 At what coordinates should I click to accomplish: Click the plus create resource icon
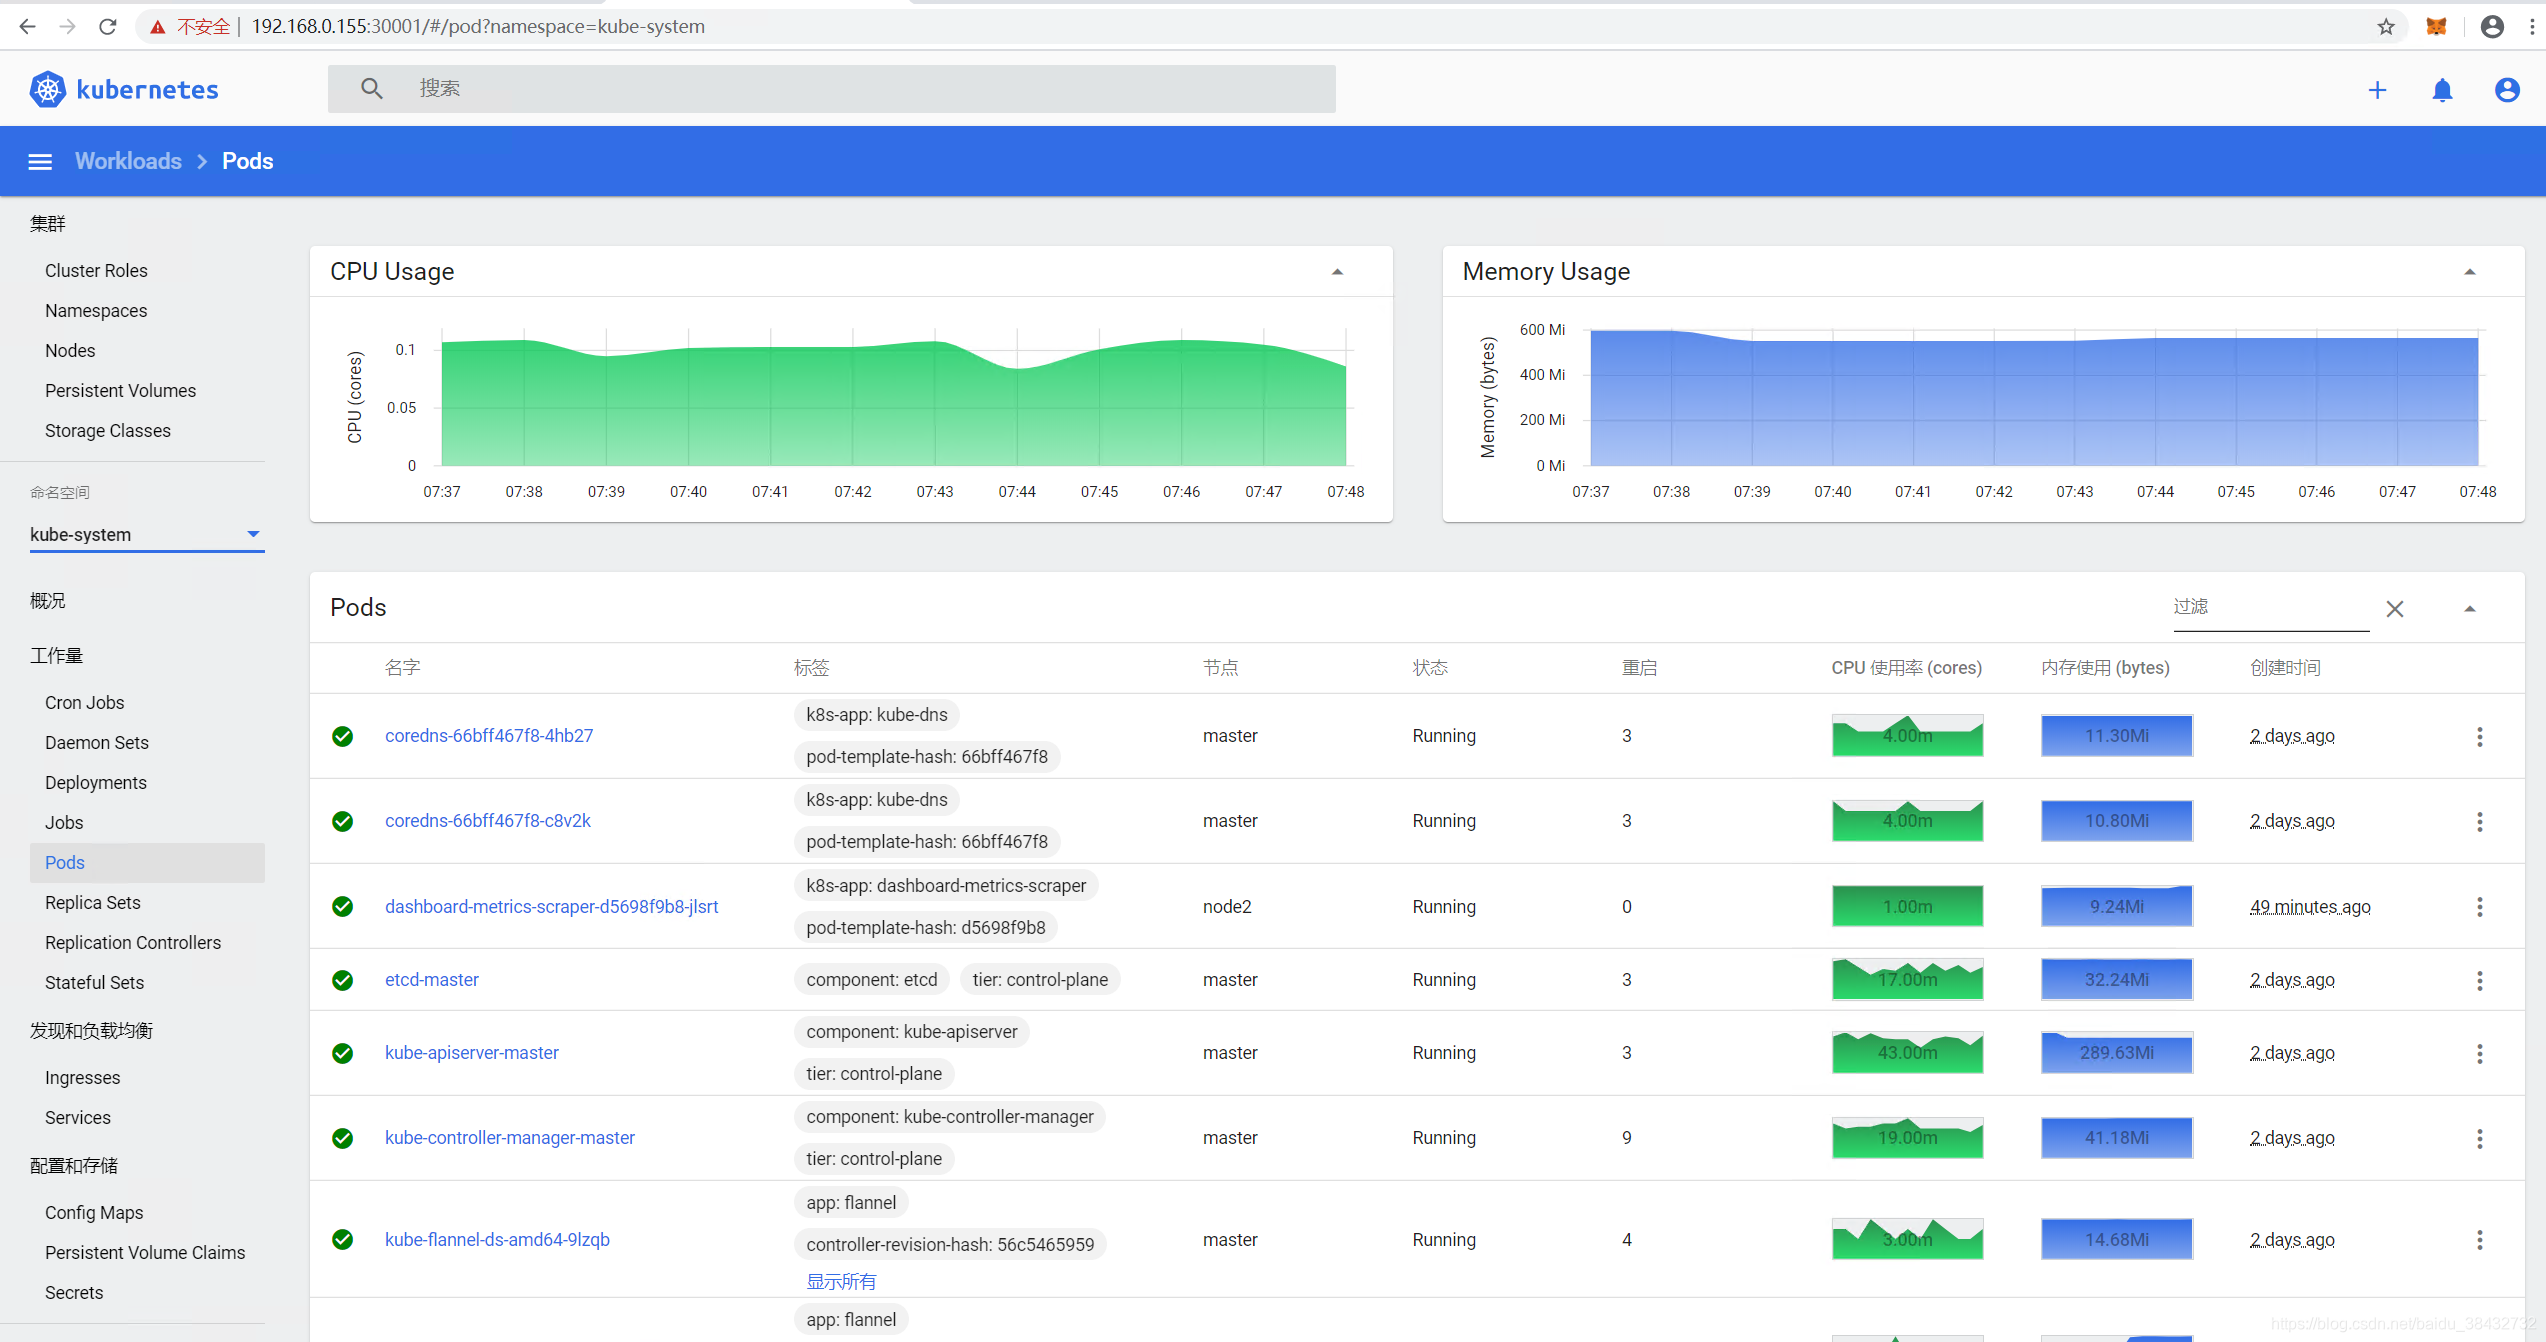point(2377,90)
